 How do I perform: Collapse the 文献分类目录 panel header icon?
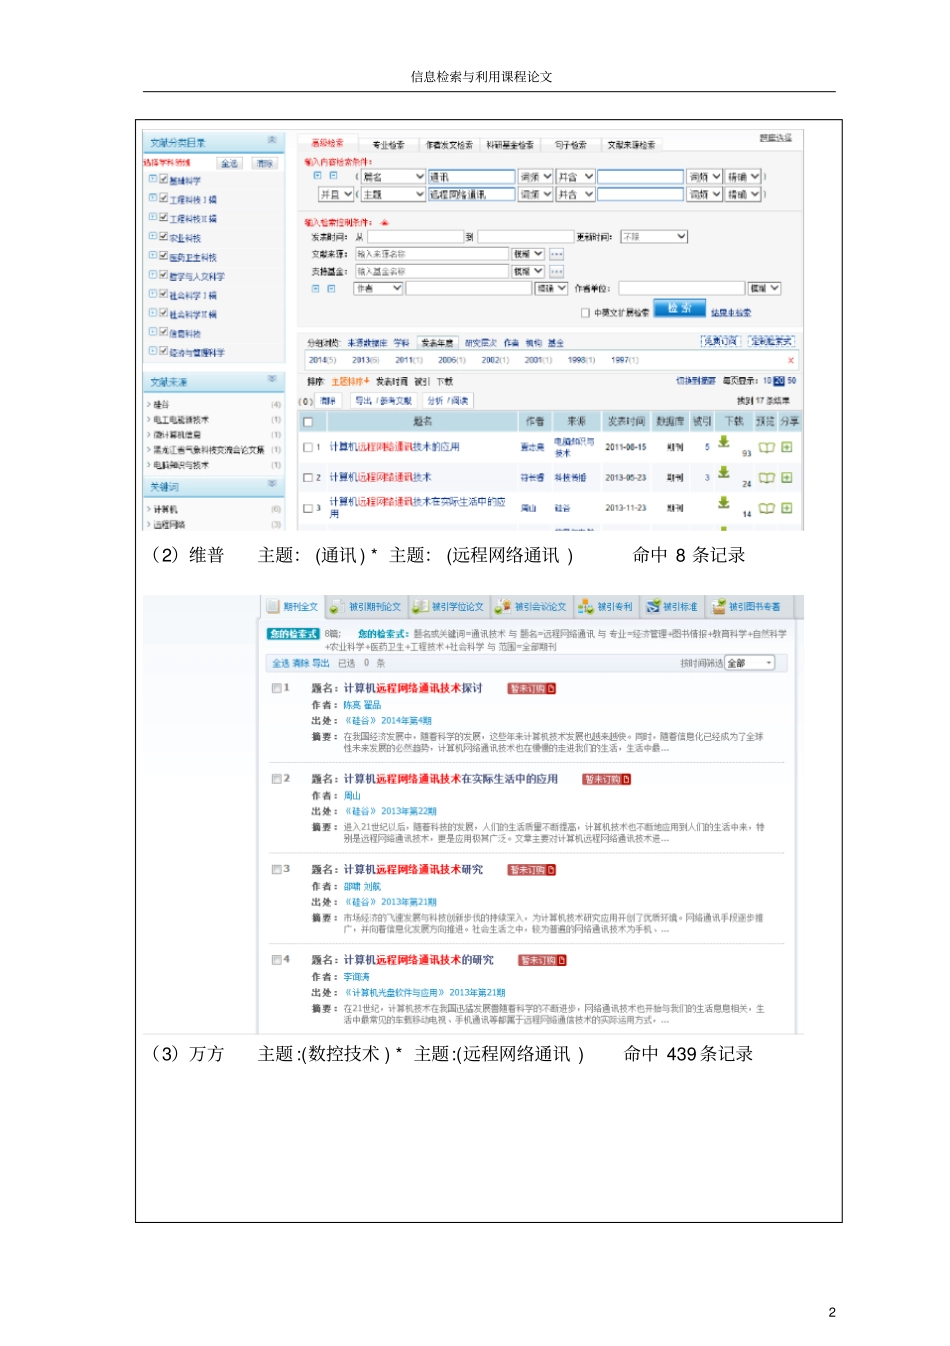pos(272,141)
